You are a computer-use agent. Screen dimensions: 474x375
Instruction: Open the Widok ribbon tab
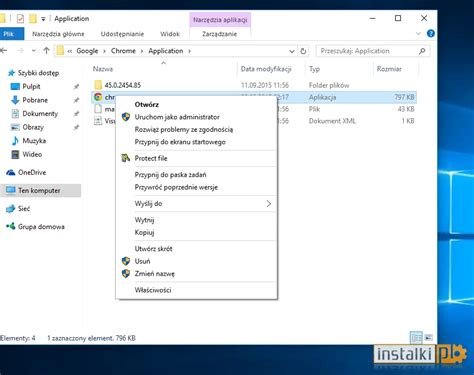point(170,34)
